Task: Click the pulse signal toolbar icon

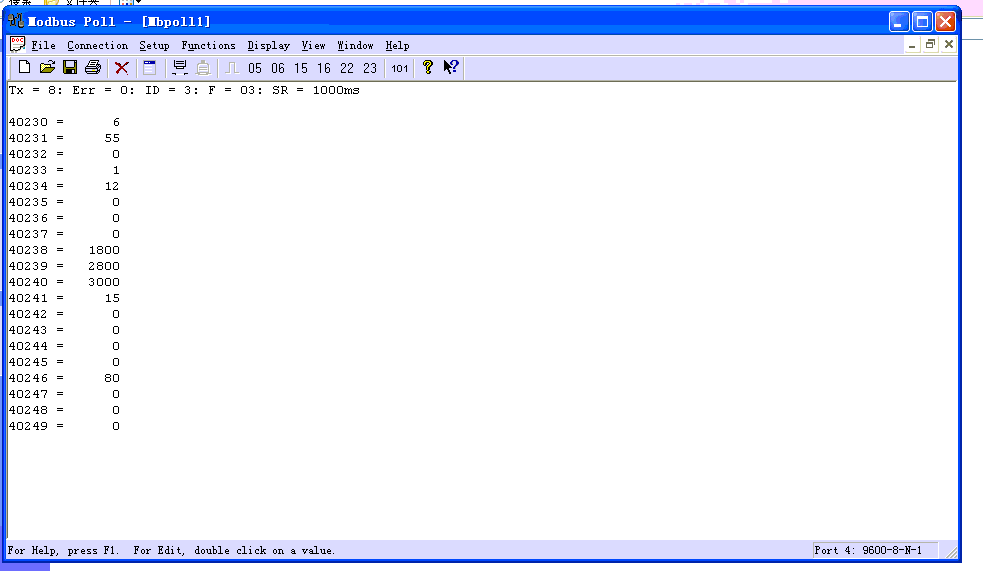Action: (x=232, y=68)
